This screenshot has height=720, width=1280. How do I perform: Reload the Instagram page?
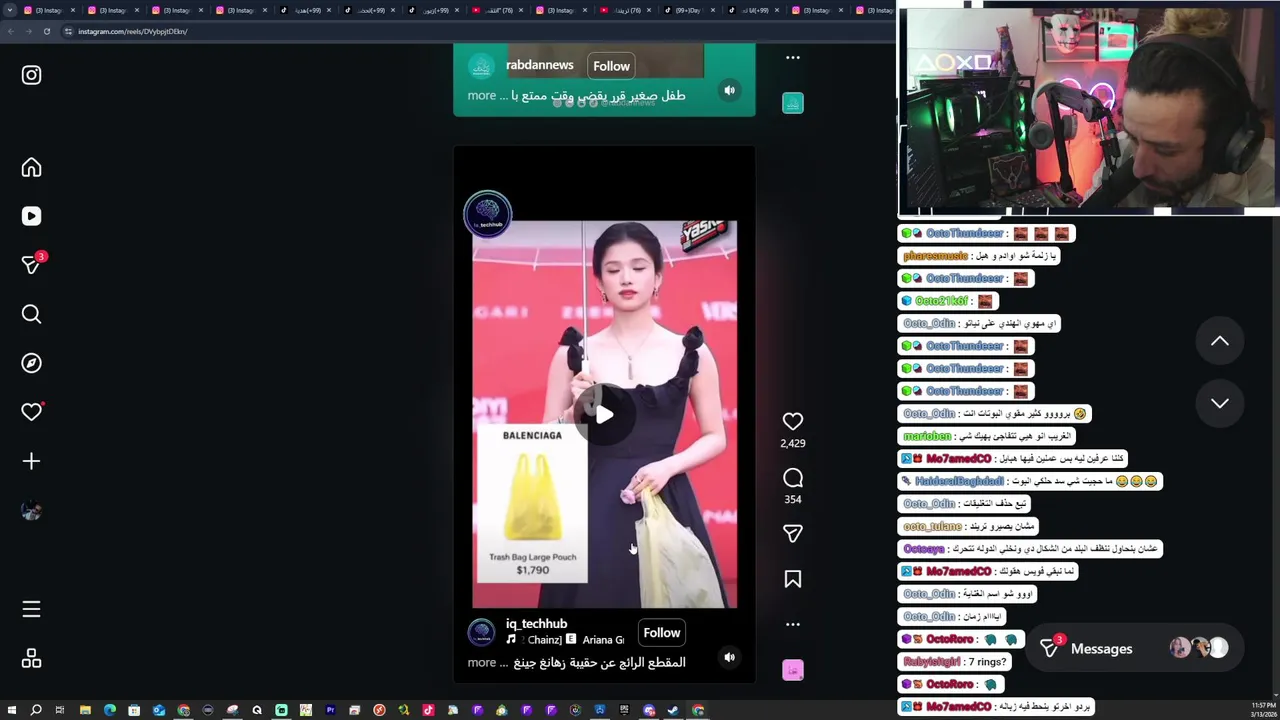[47, 31]
